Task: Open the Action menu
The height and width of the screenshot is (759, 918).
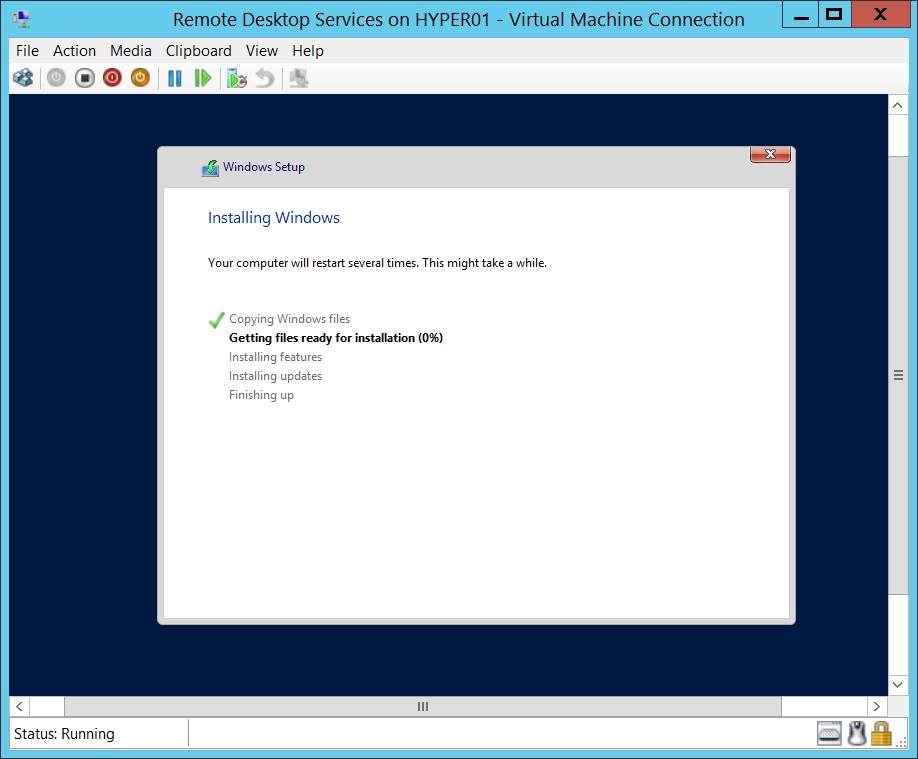Action: [x=74, y=51]
